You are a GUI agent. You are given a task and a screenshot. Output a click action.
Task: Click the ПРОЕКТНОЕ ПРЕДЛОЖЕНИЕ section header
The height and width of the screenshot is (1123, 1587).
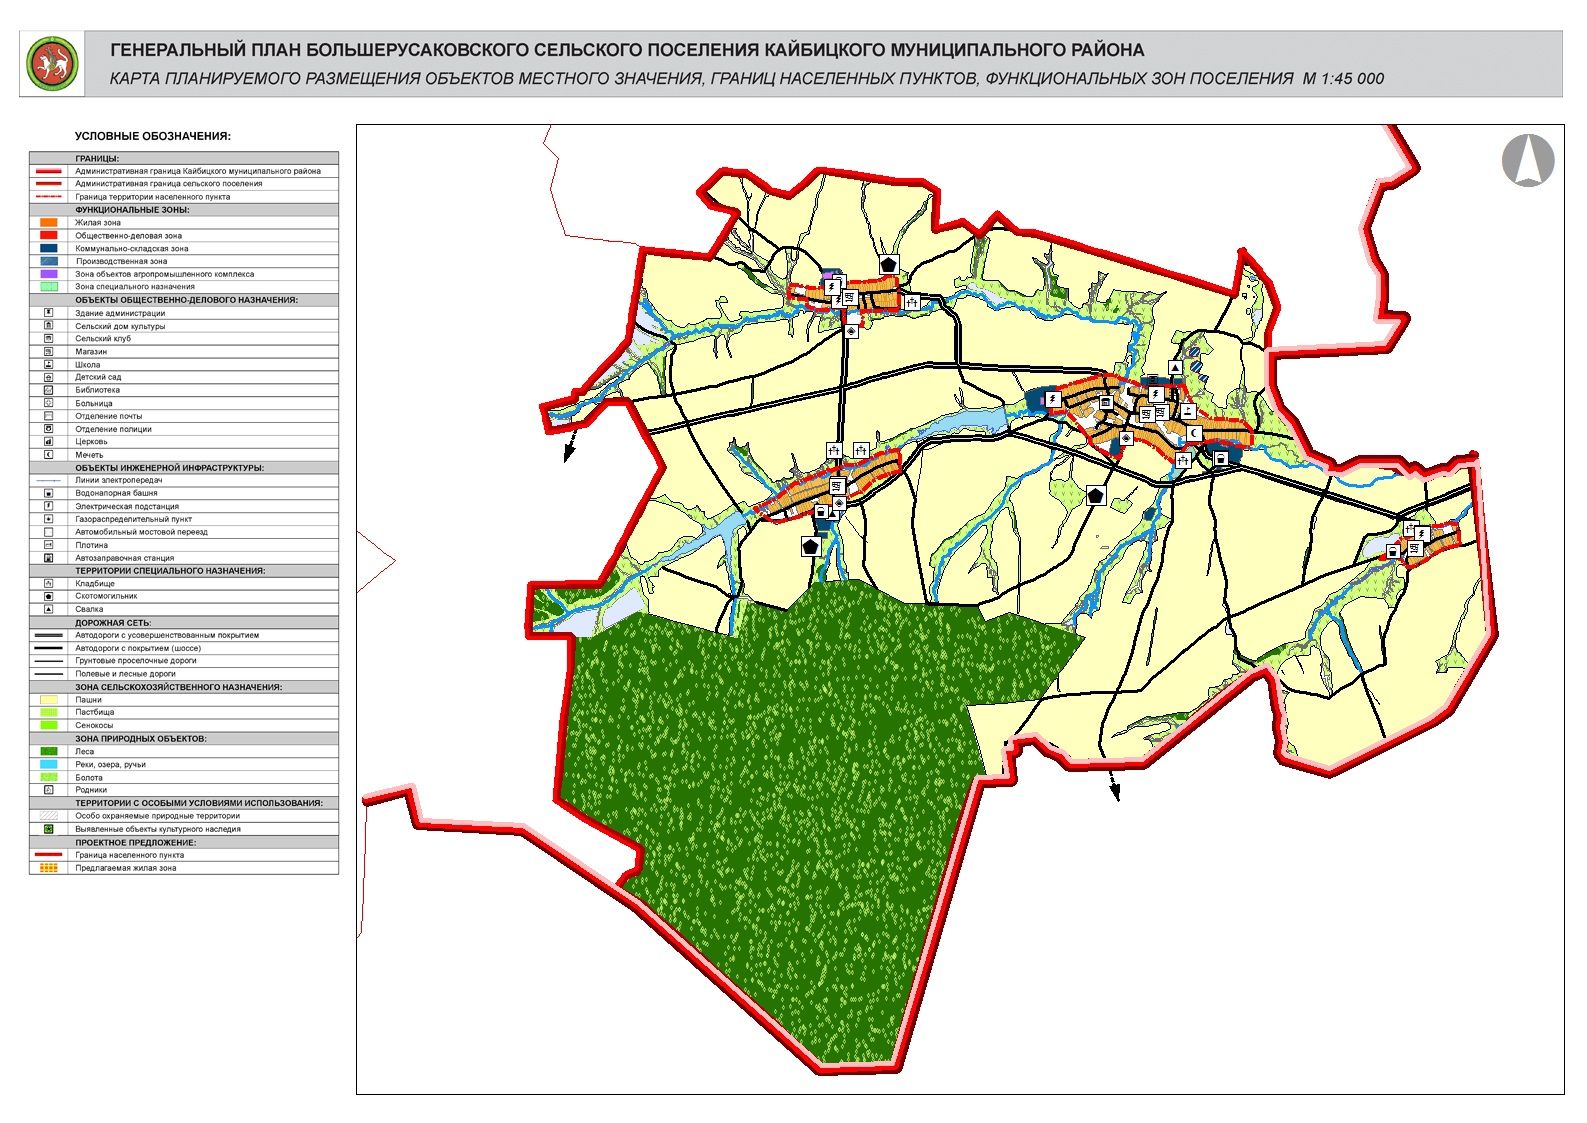click(x=135, y=842)
